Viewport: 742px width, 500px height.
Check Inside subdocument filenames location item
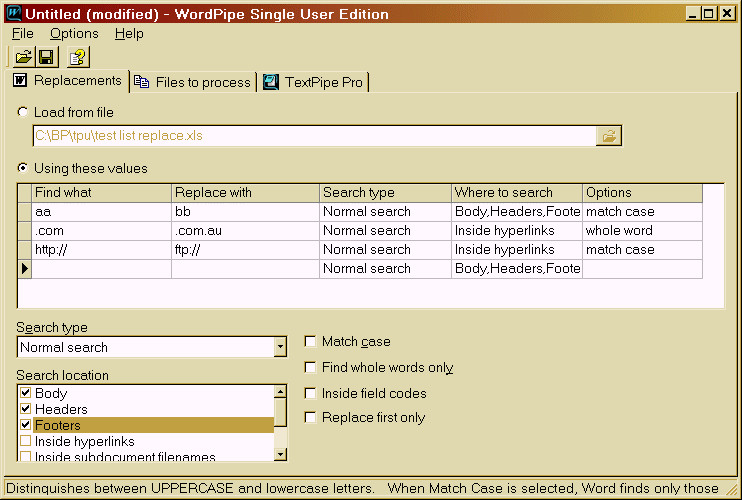coord(26,456)
